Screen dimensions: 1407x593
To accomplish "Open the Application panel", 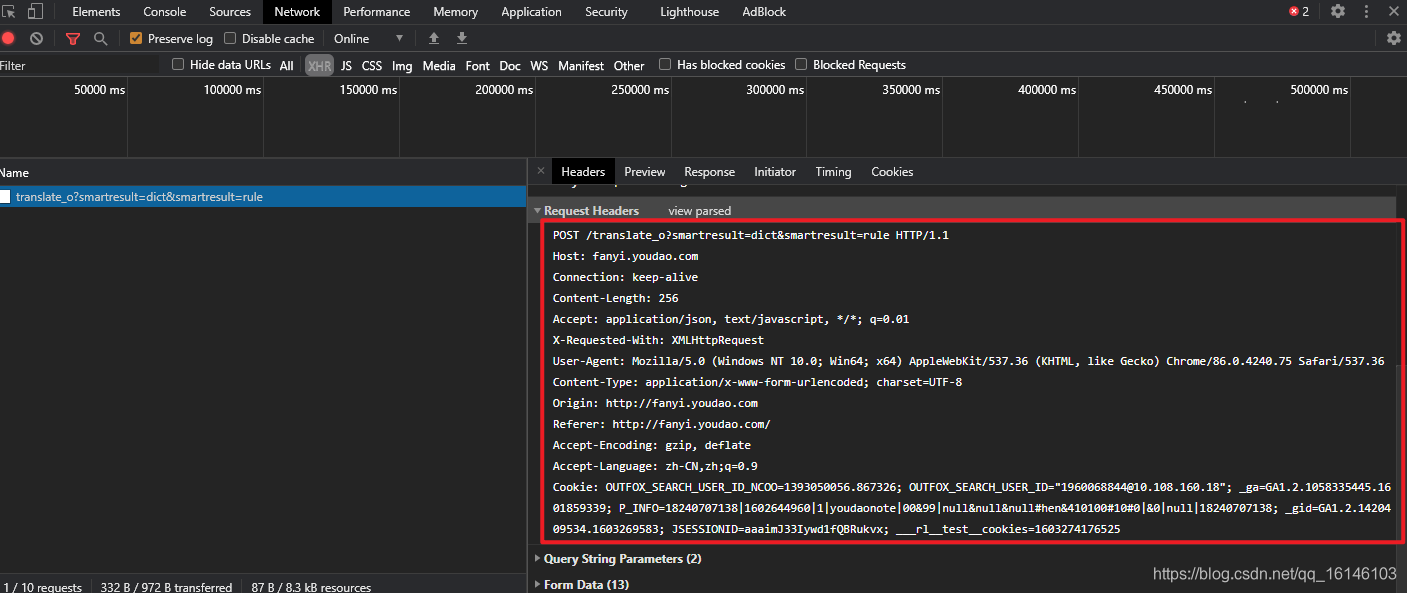I will coord(531,12).
